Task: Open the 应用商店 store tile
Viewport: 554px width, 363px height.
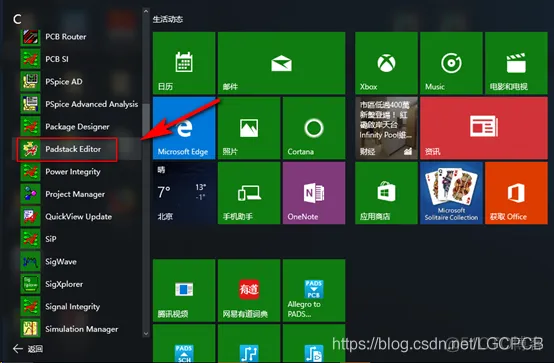Action: click(x=386, y=193)
